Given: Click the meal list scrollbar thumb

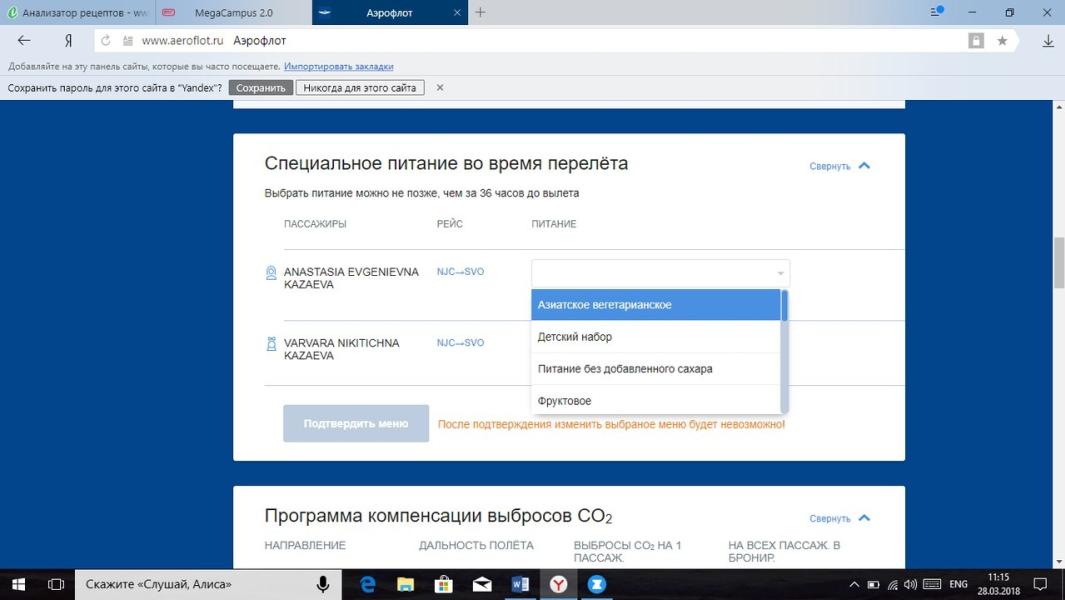Looking at the screenshot, I should pos(784,305).
